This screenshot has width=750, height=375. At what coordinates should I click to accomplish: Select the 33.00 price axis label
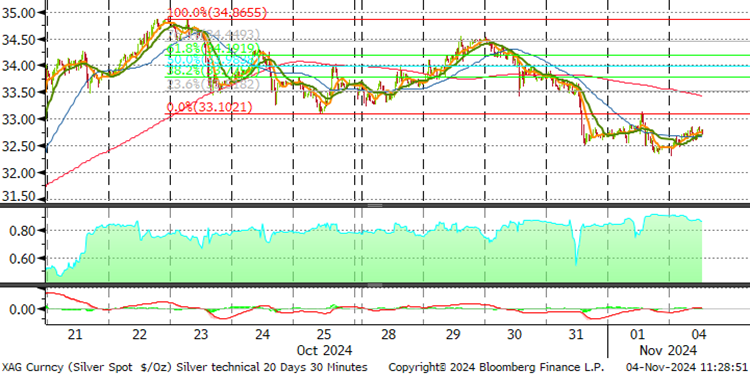pos(19,119)
